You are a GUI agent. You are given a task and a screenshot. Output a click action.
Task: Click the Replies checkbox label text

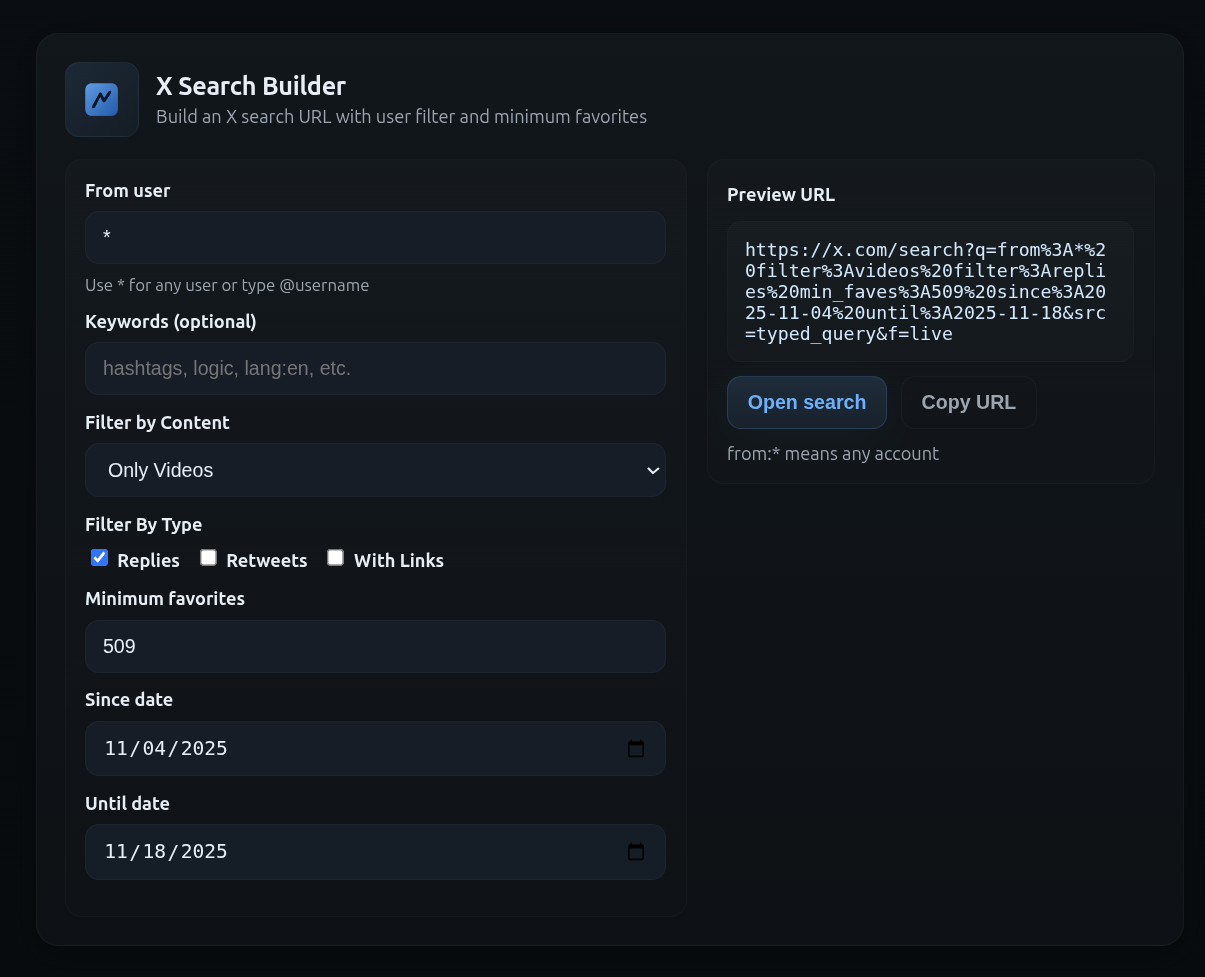point(148,561)
